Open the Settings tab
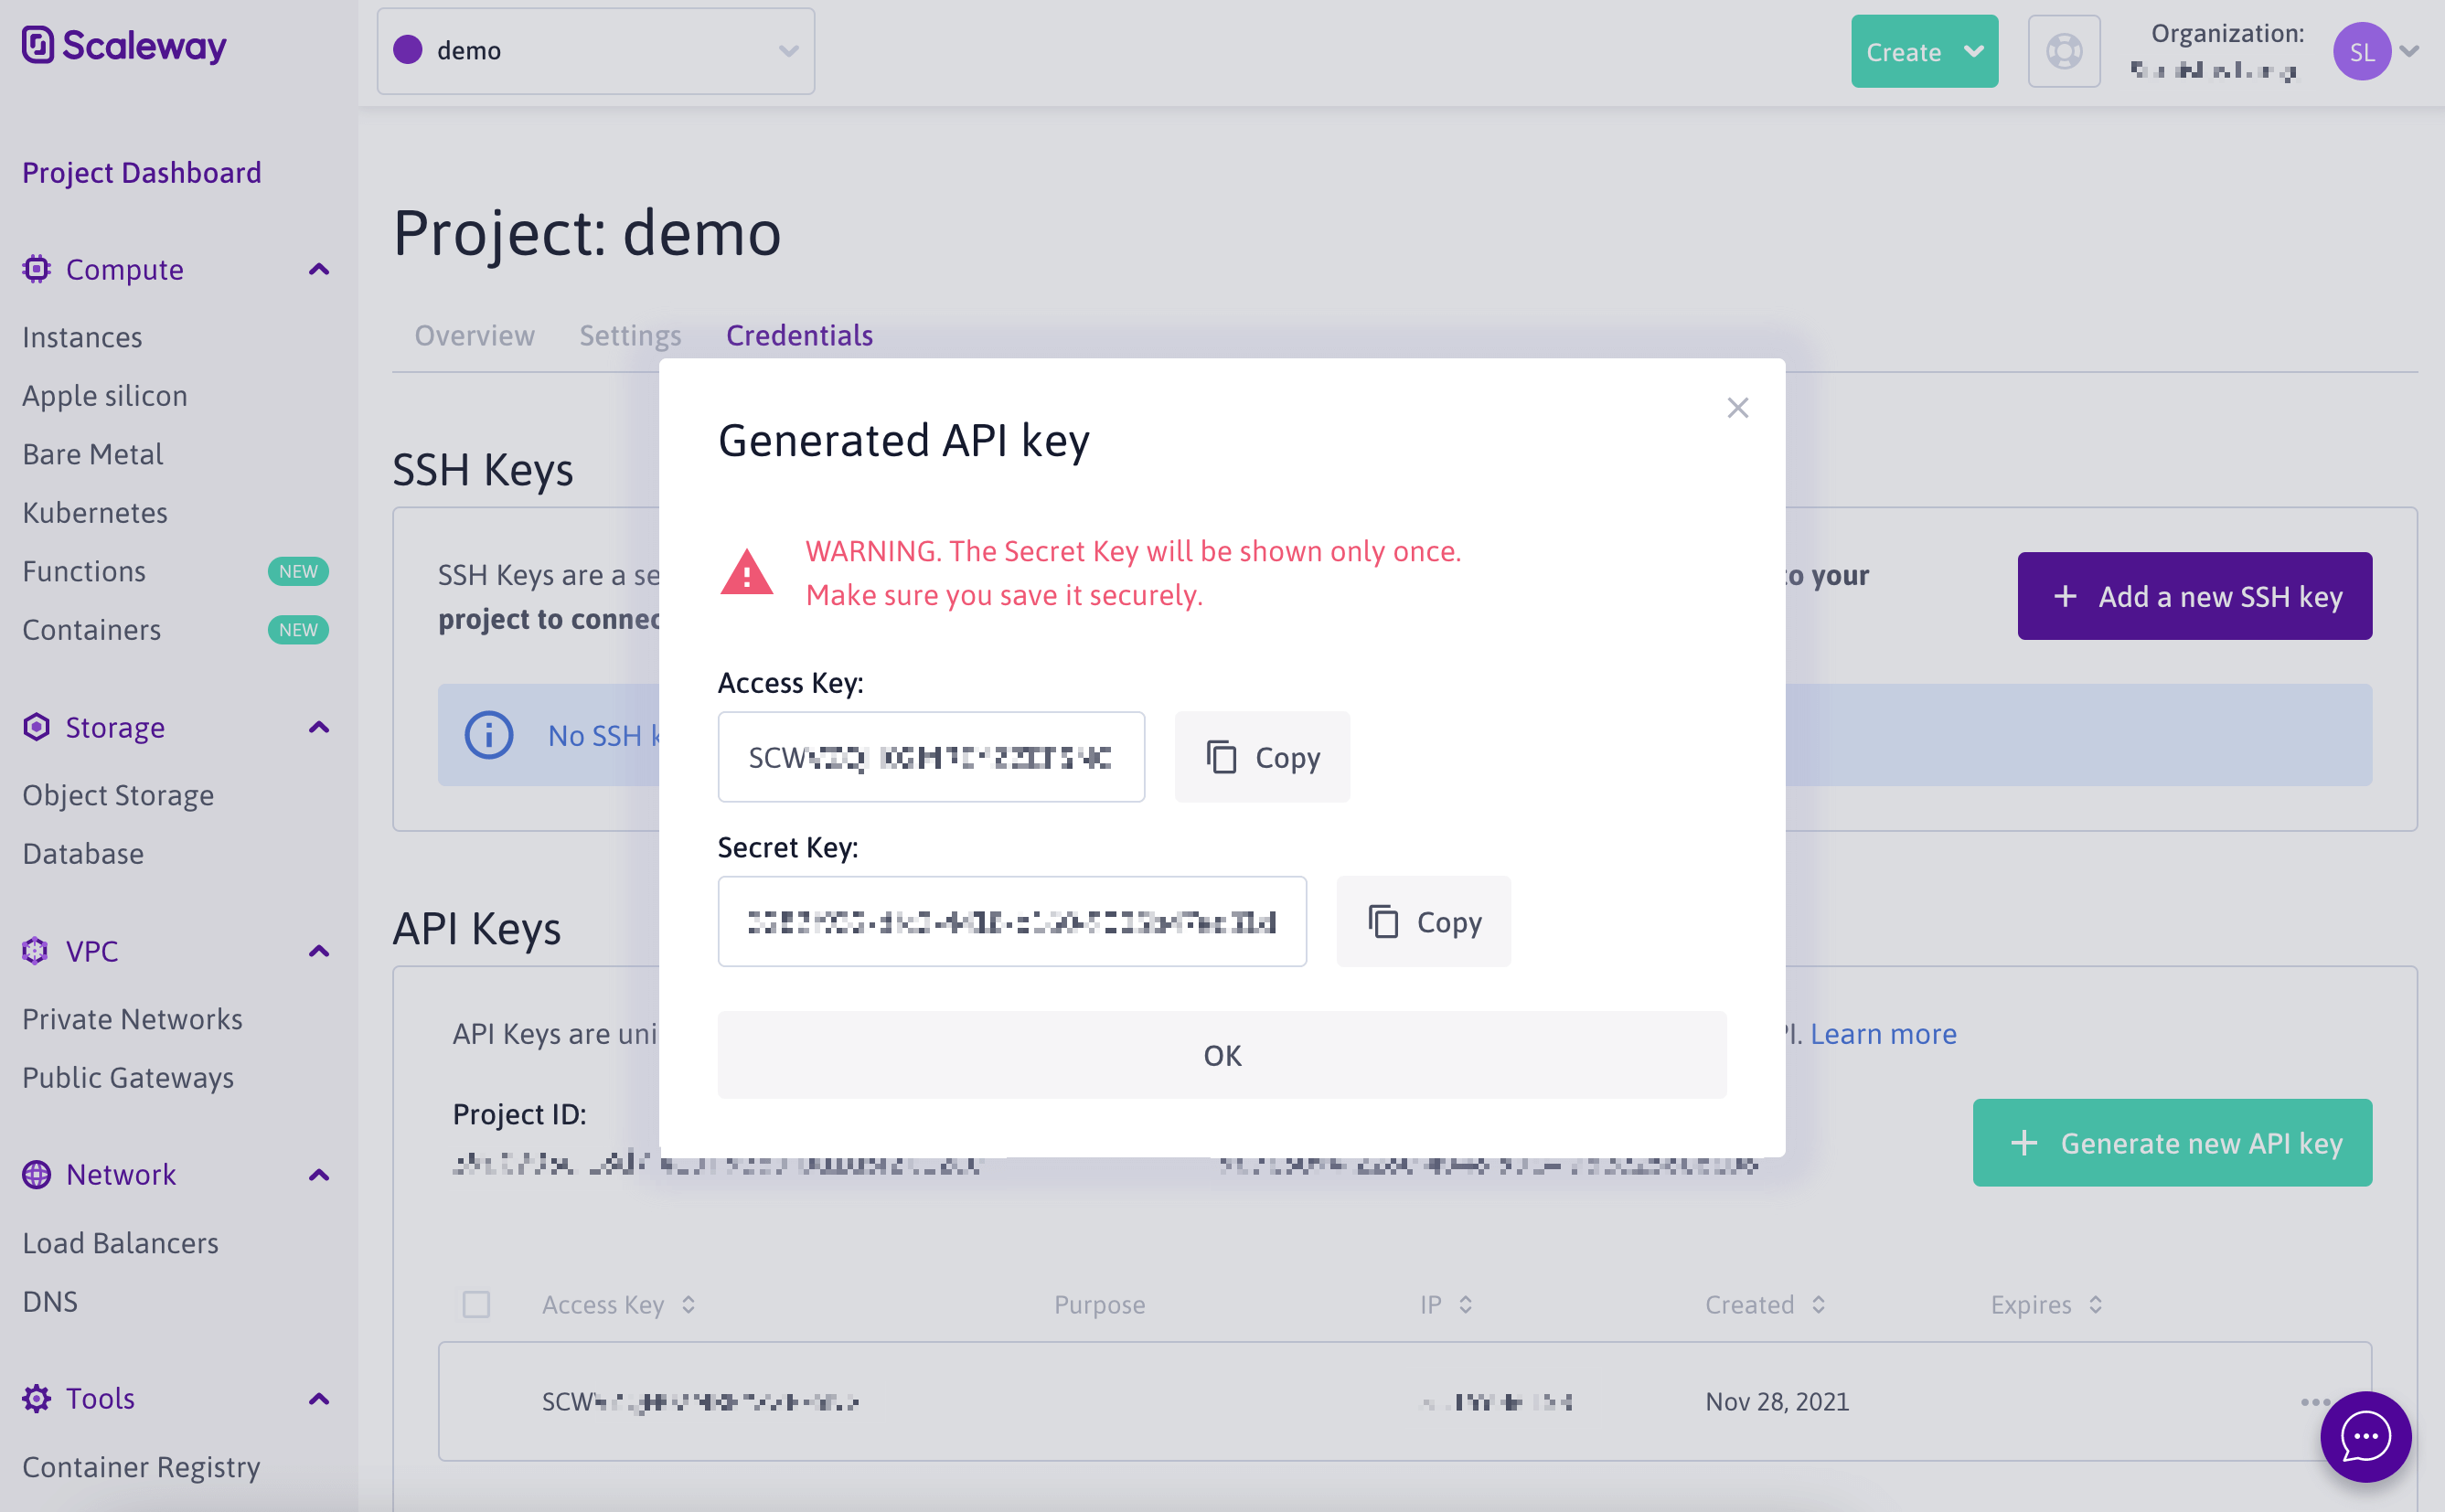The image size is (2445, 1512). 630,336
